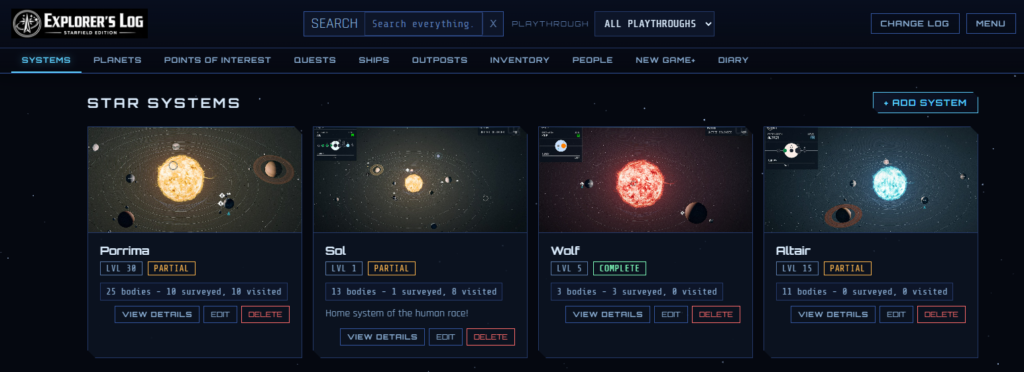1024x372 pixels.
Task: Clear search with the X button
Action: click(493, 24)
